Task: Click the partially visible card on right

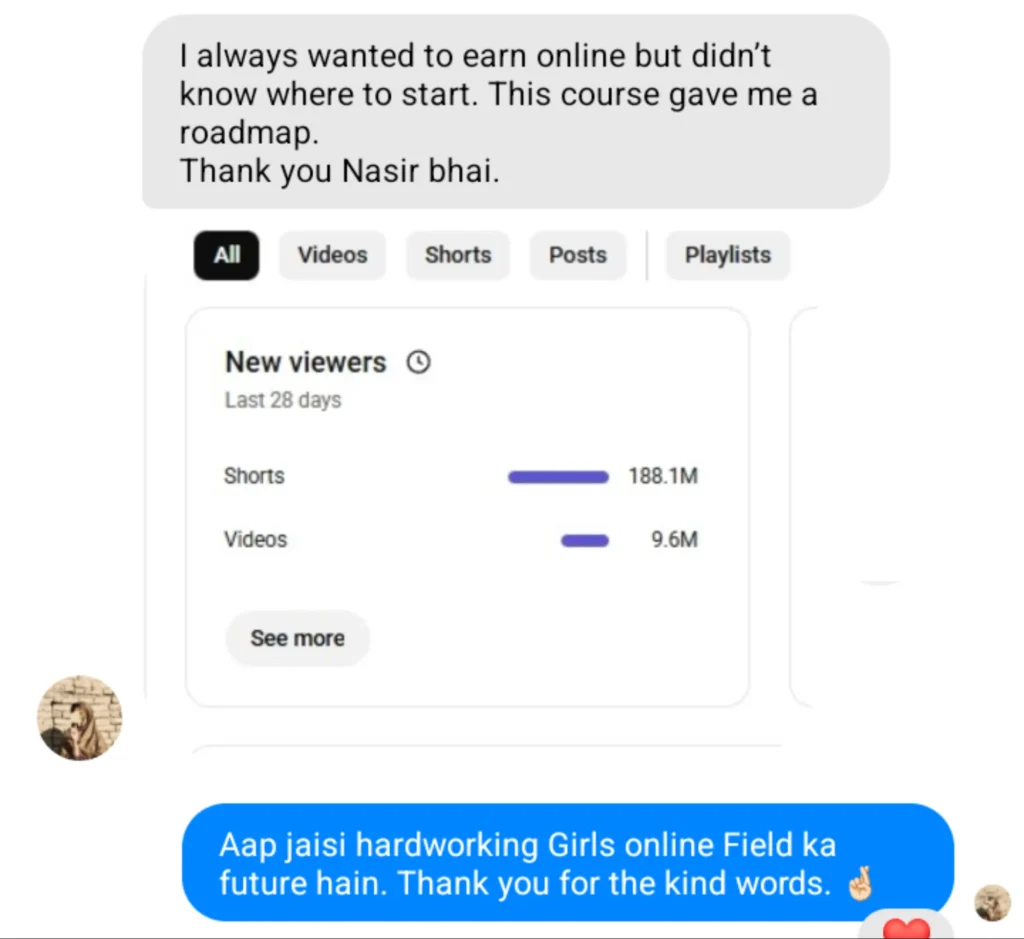Action: coord(803,507)
